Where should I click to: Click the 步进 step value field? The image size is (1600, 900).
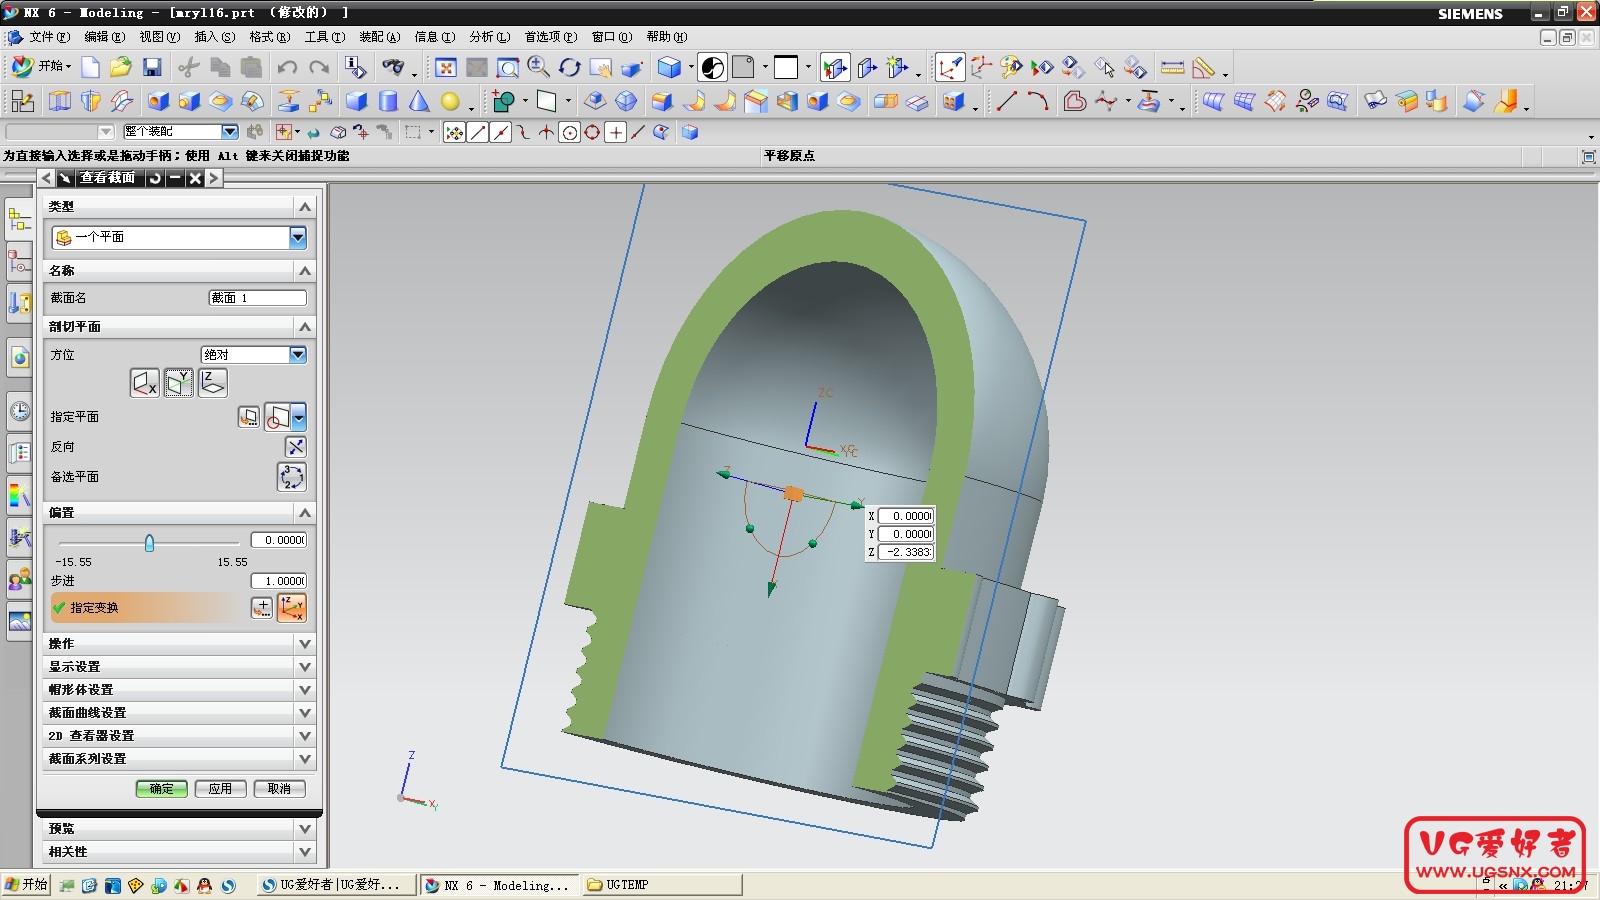(x=279, y=580)
